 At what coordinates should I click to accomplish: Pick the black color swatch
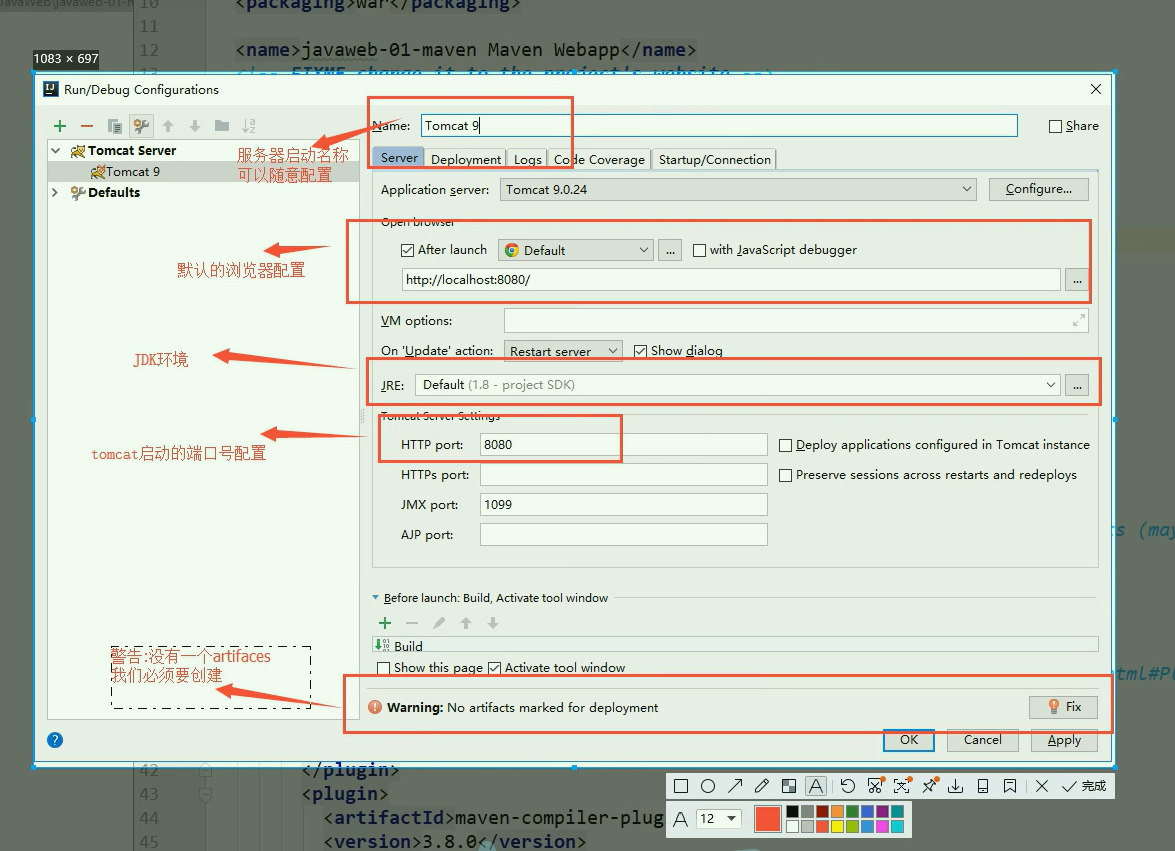click(x=792, y=812)
